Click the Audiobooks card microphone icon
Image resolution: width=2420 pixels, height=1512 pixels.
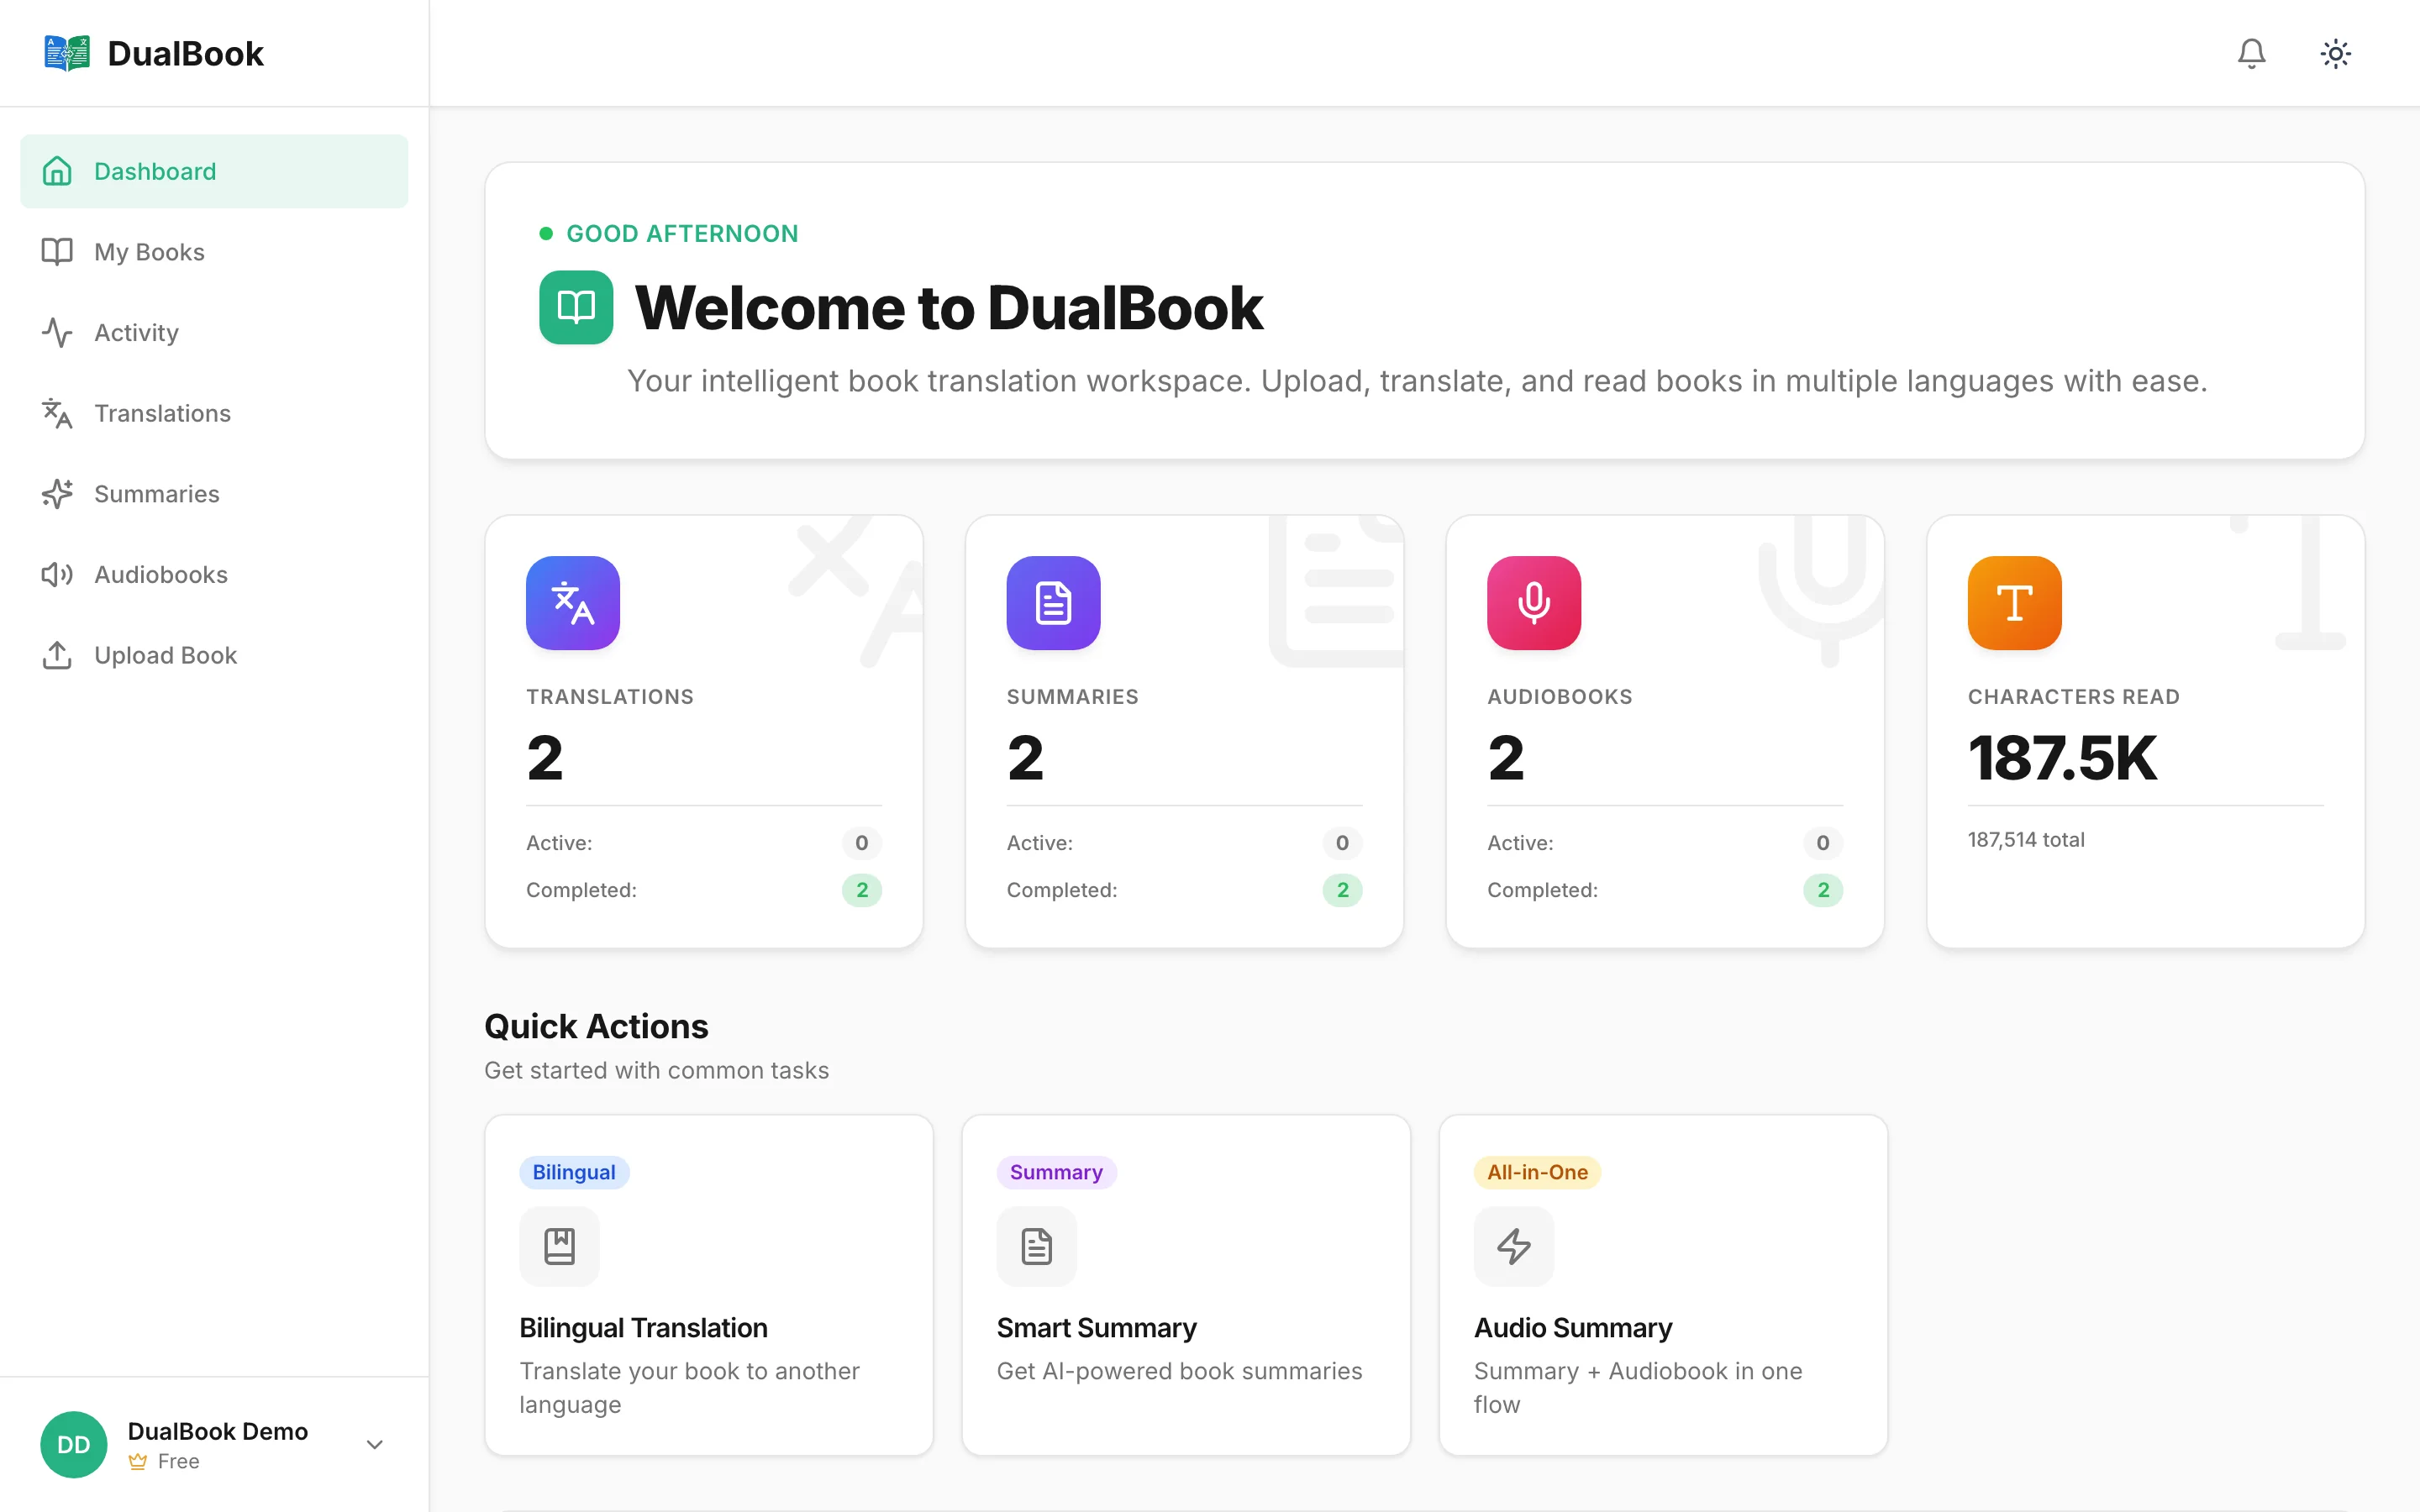click(1534, 603)
